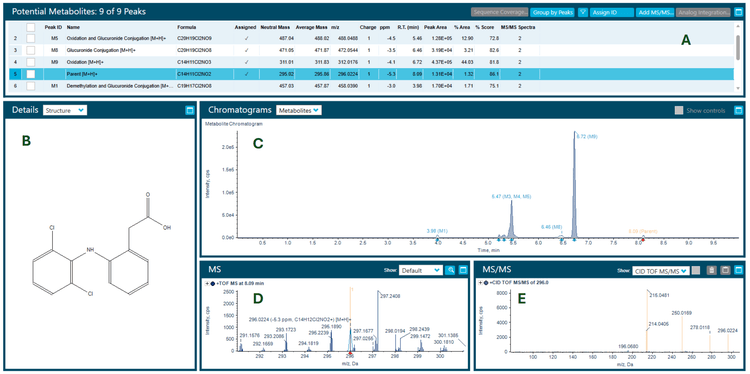Image resolution: width=750 pixels, height=374 pixels.
Task: Maximize the Potential Metabolites panel
Action: coord(738,12)
